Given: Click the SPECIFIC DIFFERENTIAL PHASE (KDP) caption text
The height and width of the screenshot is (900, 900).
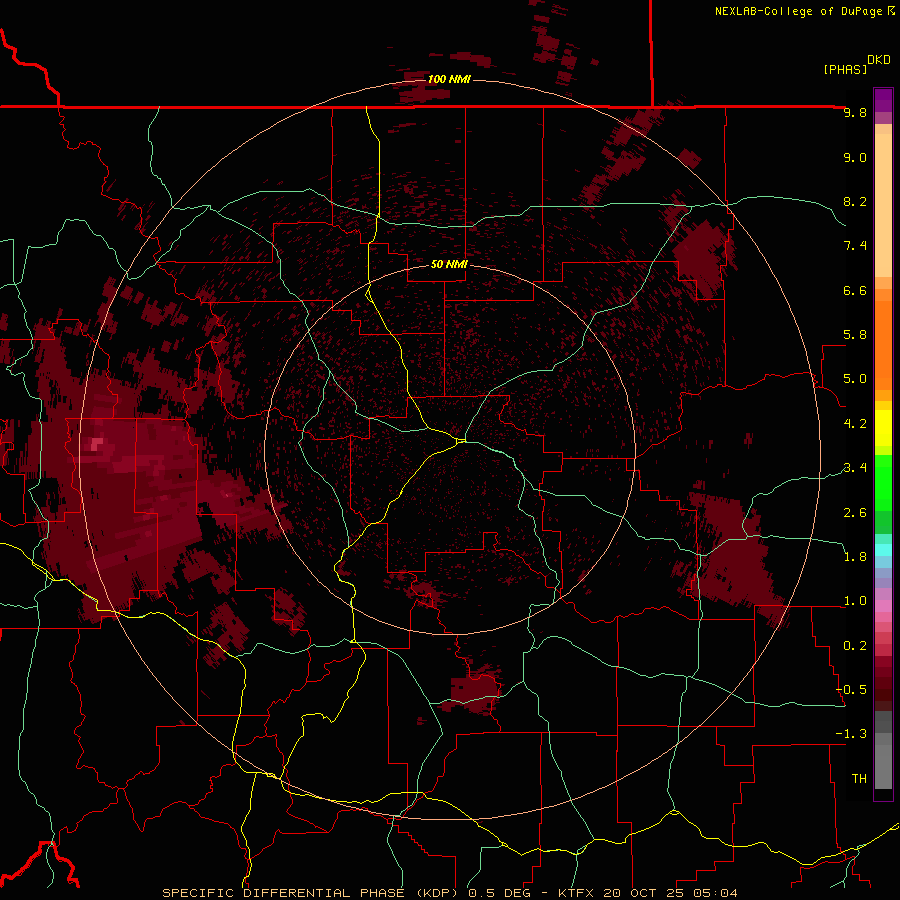Looking at the screenshot, I should tap(312, 893).
